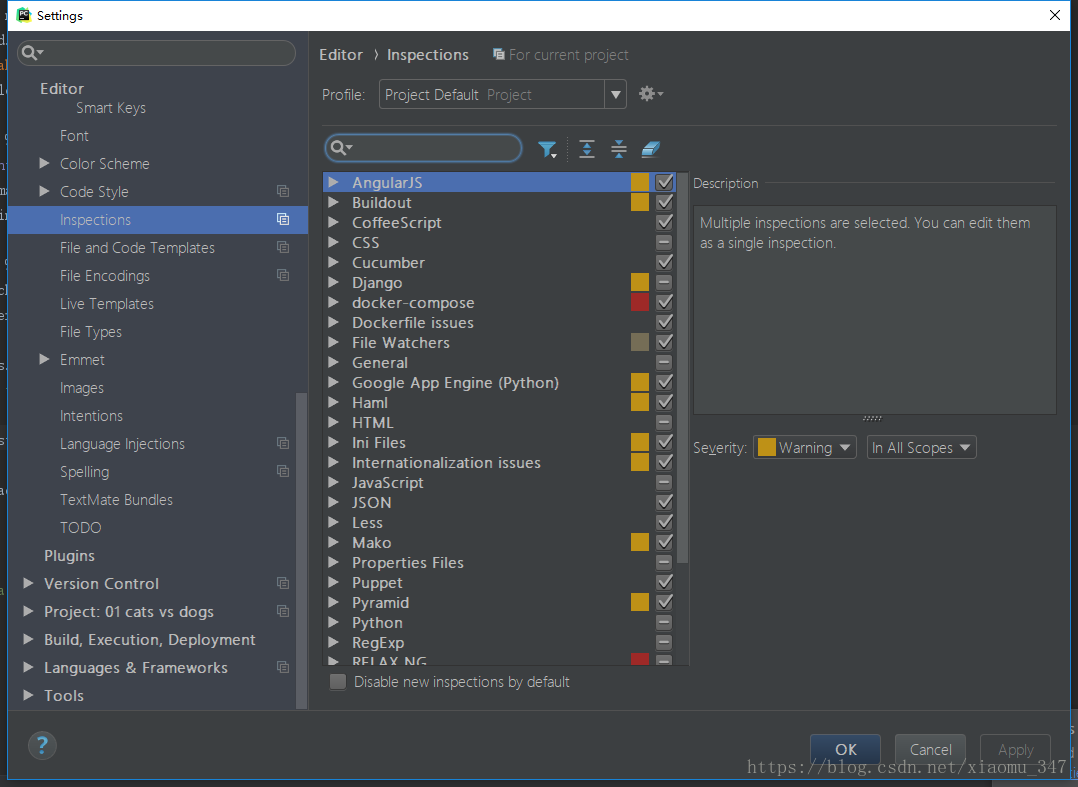The height and width of the screenshot is (787, 1078).
Task: Open the Font settings page
Action: [x=74, y=135]
